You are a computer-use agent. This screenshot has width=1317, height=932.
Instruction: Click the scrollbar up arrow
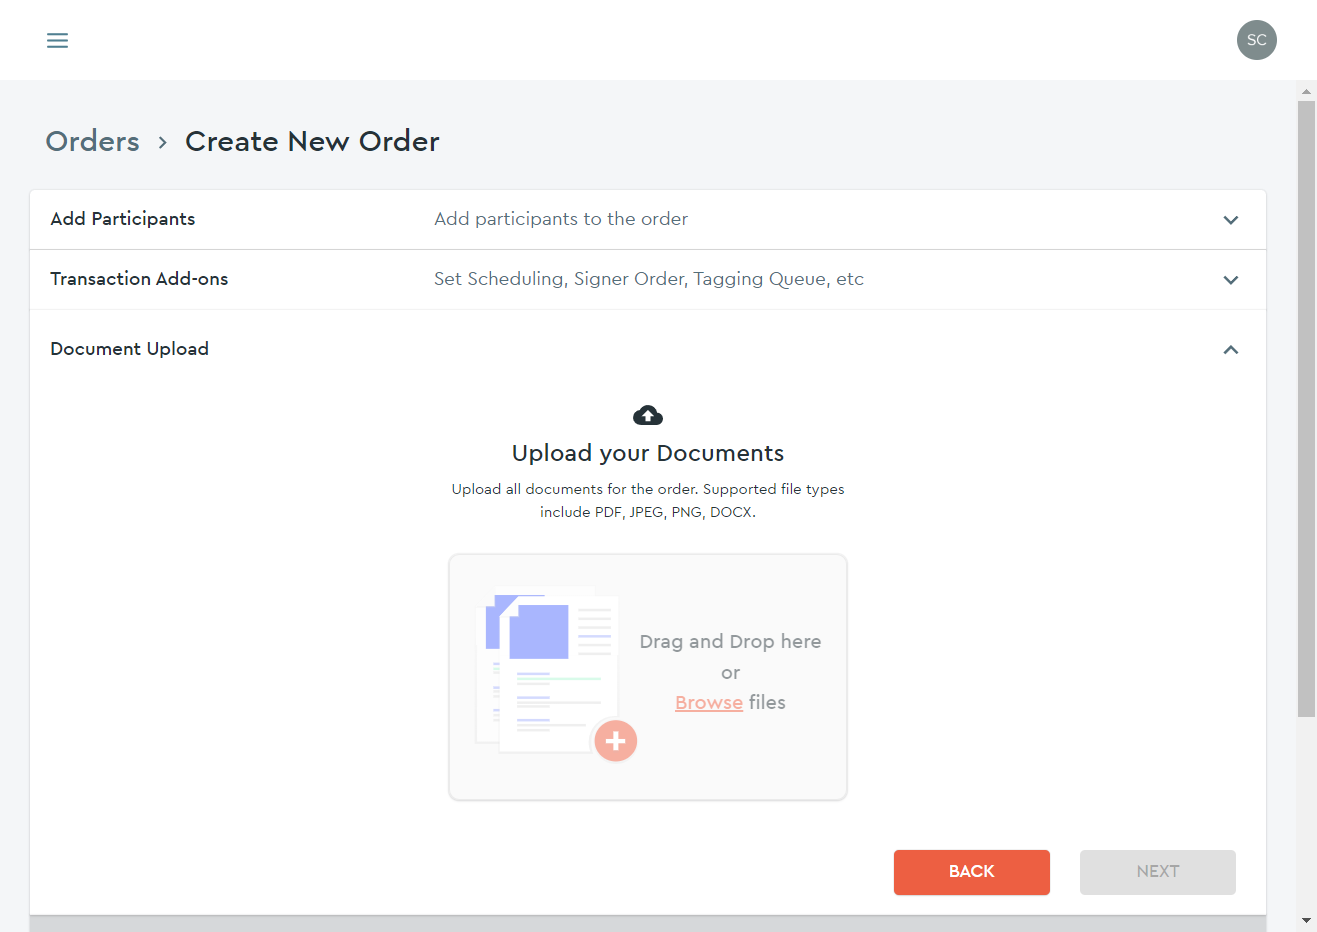click(x=1306, y=91)
